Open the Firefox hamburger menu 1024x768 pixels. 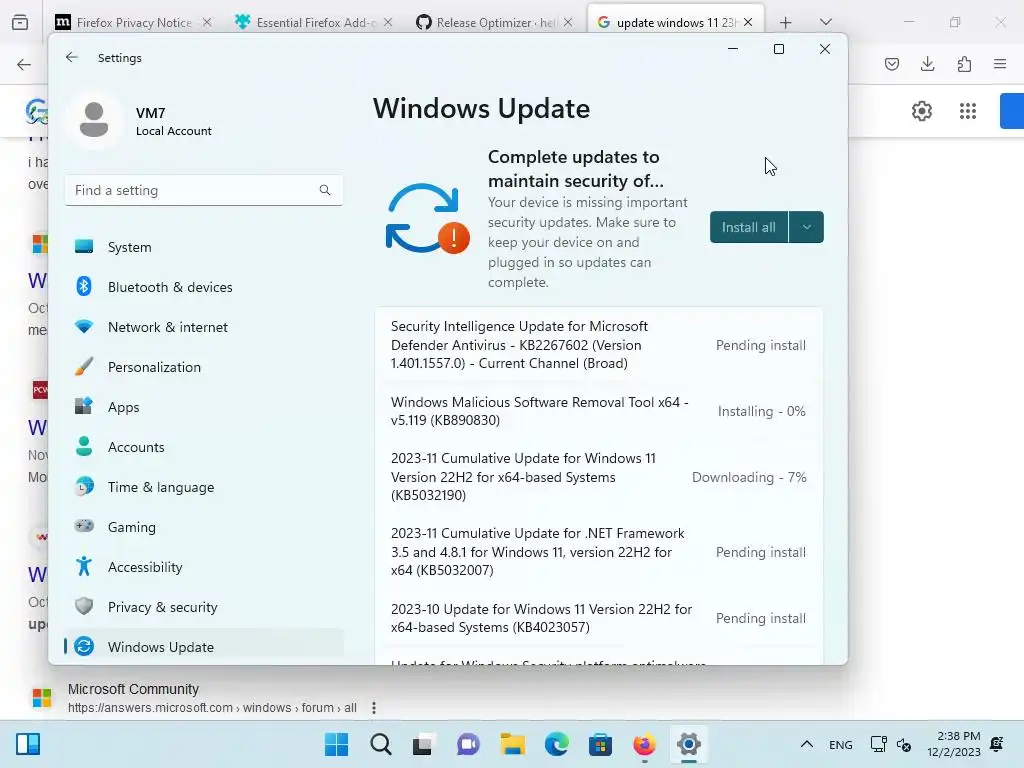[1000, 64]
